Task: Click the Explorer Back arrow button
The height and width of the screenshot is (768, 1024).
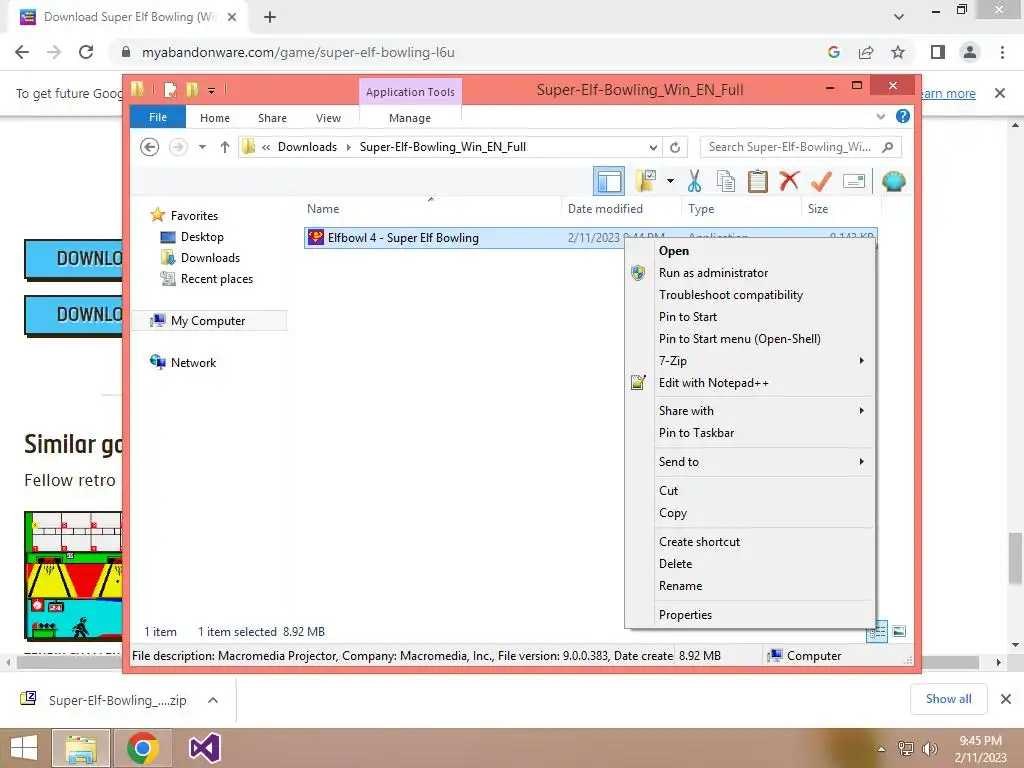Action: pyautogui.click(x=150, y=147)
